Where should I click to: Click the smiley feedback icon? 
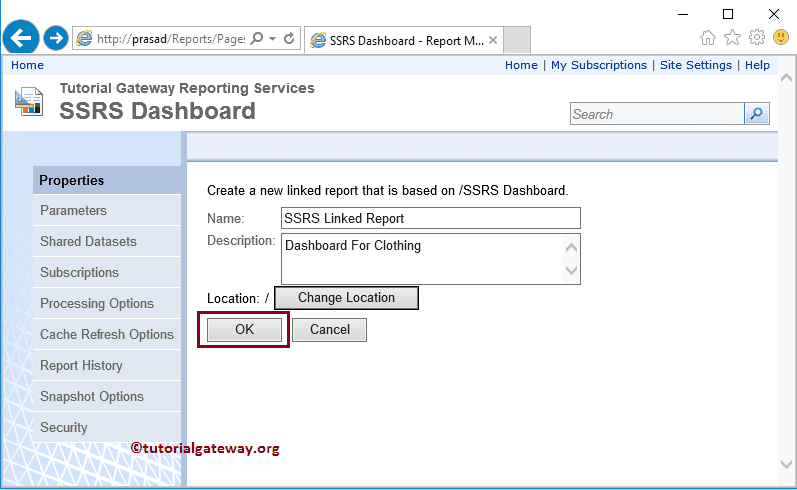coord(781,37)
